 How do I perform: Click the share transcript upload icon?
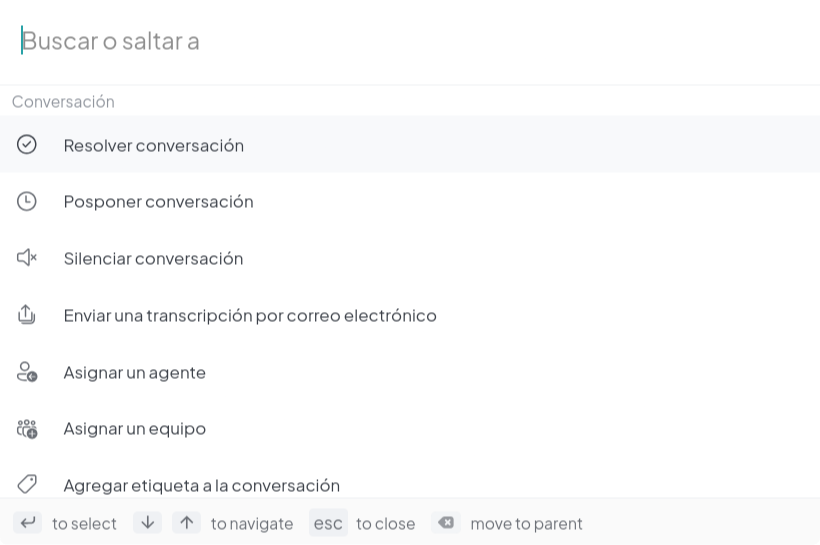coord(27,315)
